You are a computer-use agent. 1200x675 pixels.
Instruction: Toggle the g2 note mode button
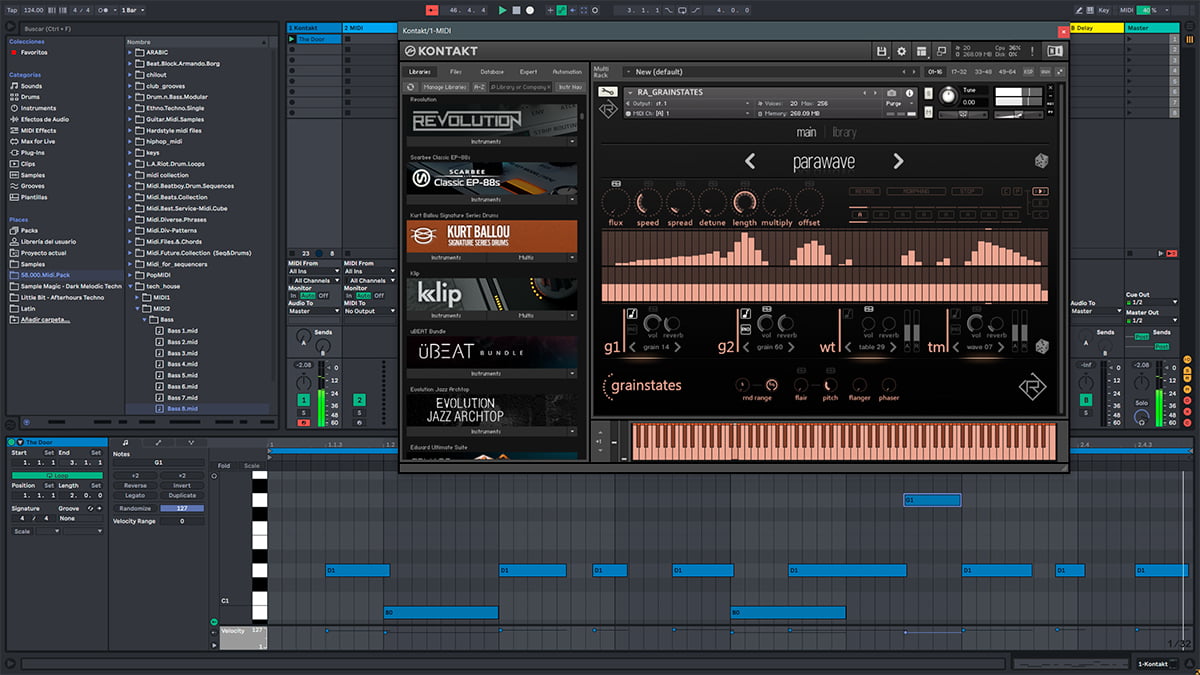745,315
